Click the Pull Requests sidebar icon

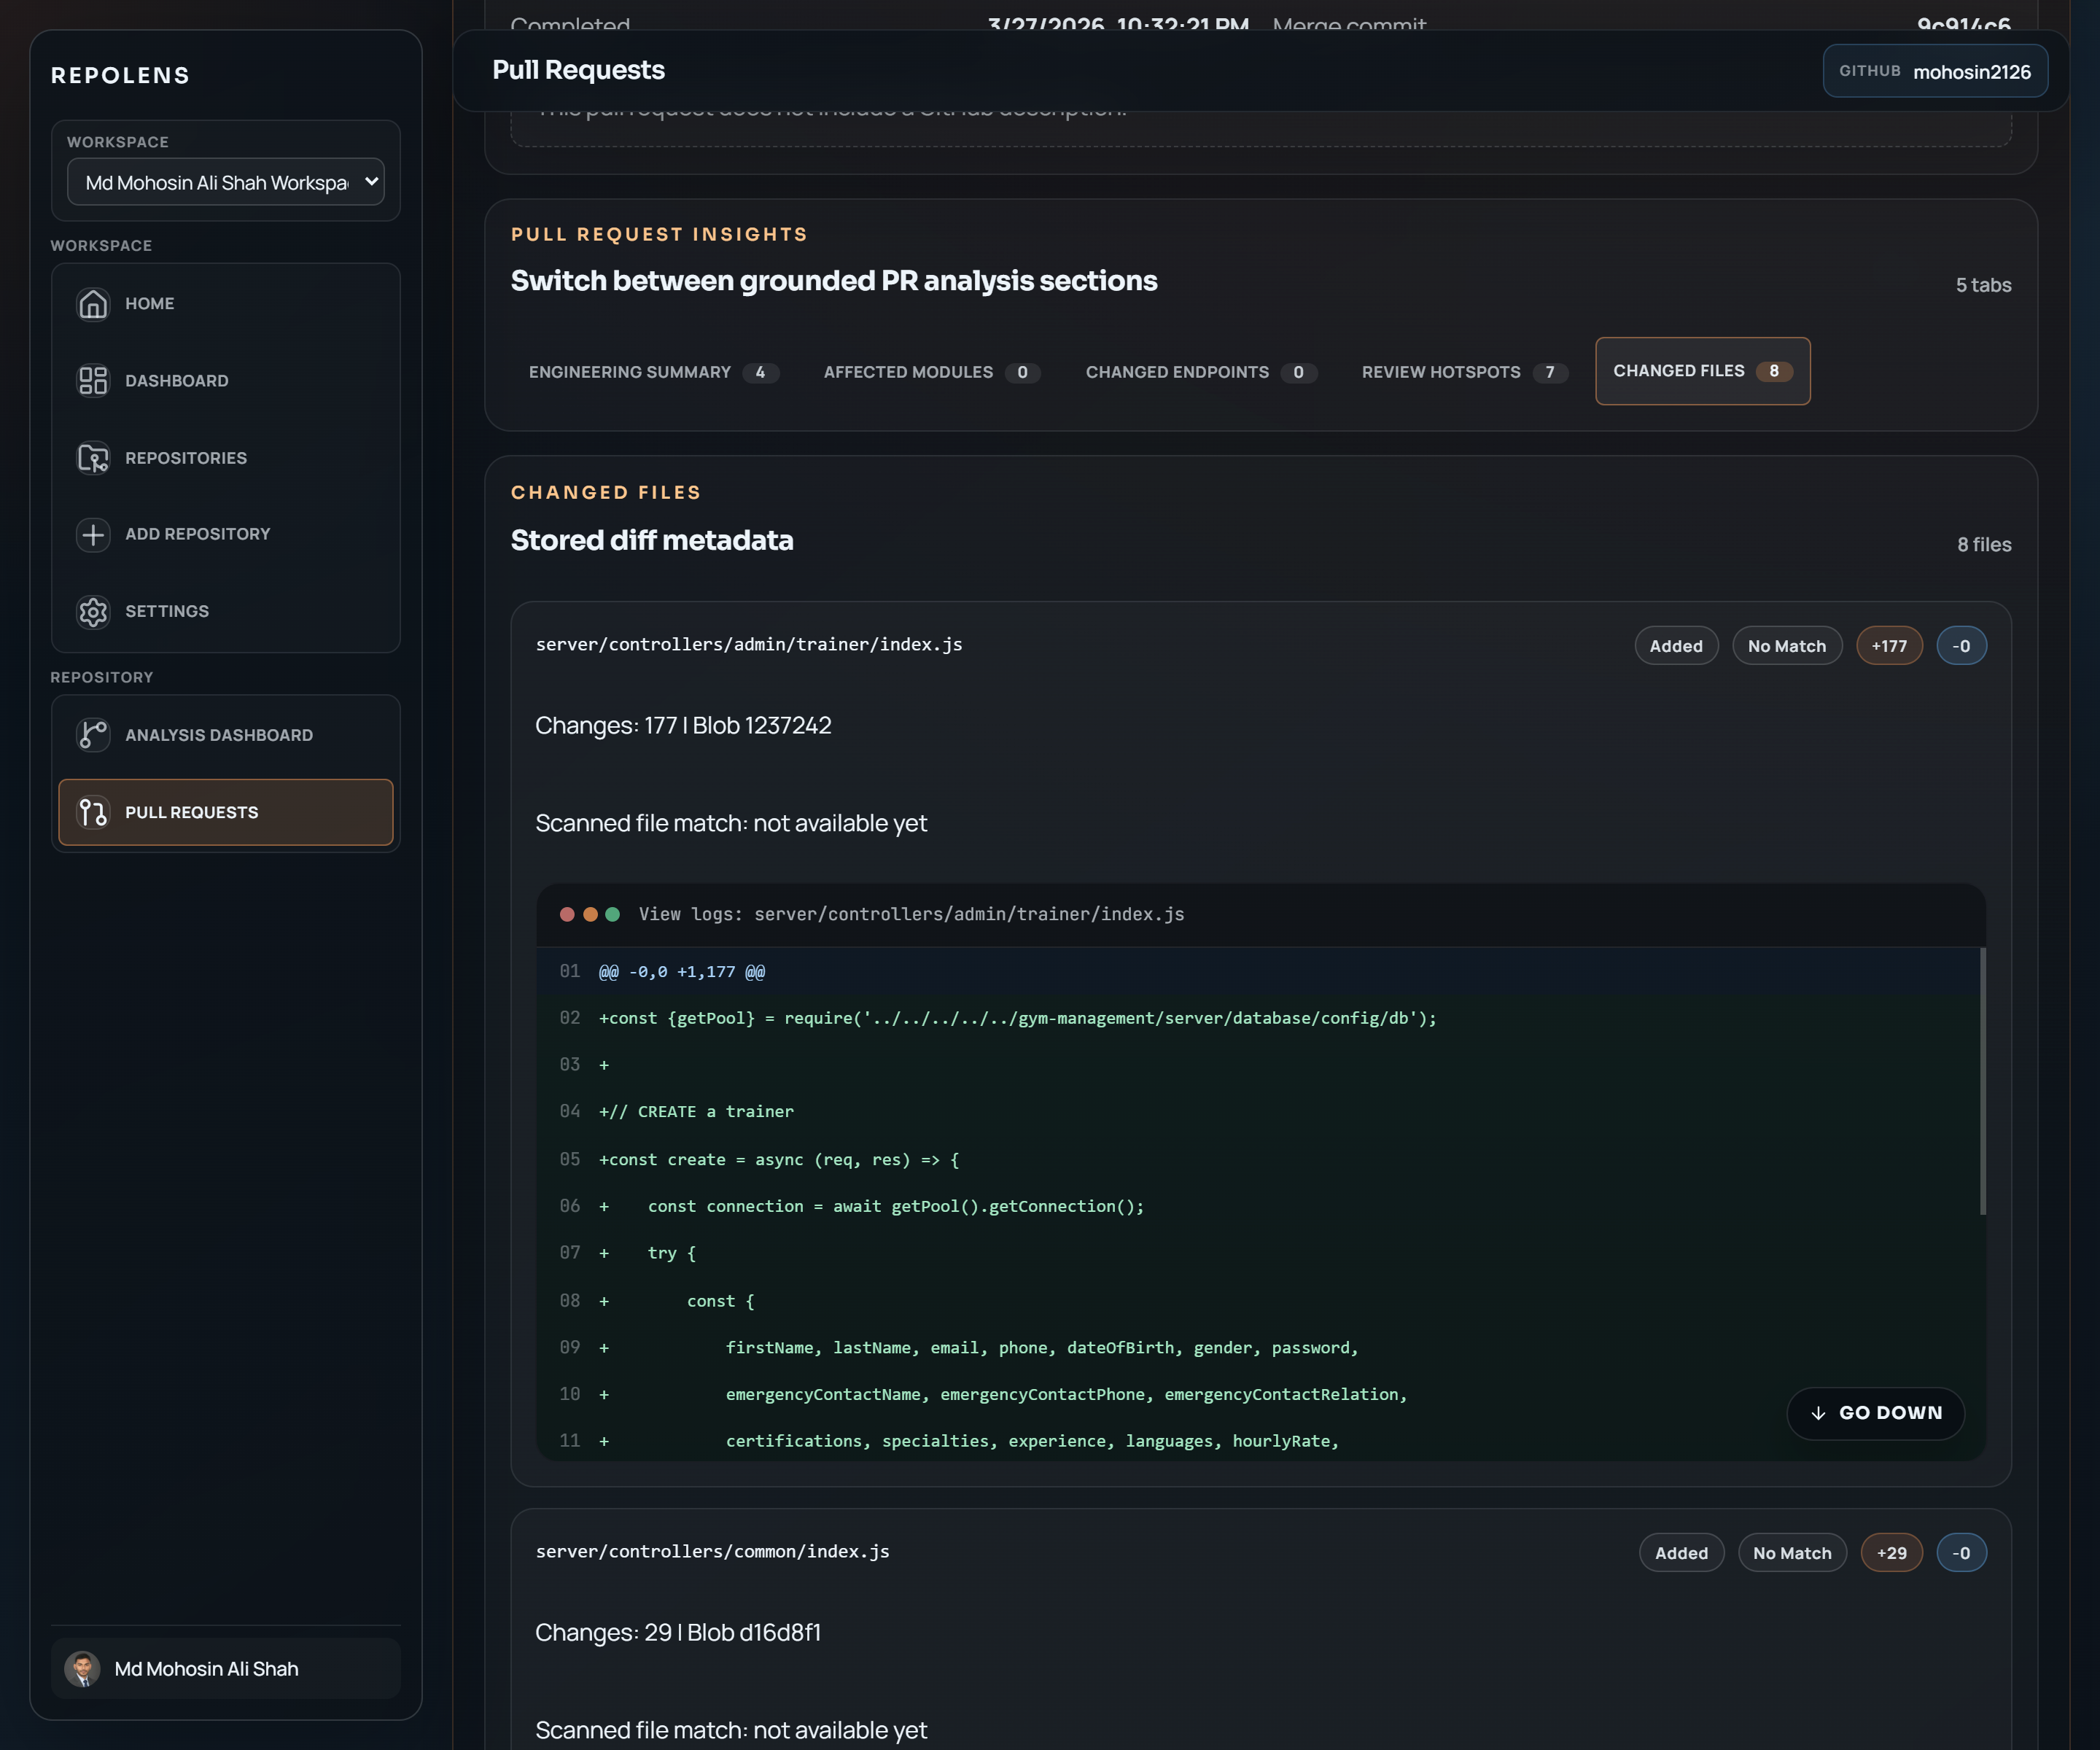(x=93, y=812)
